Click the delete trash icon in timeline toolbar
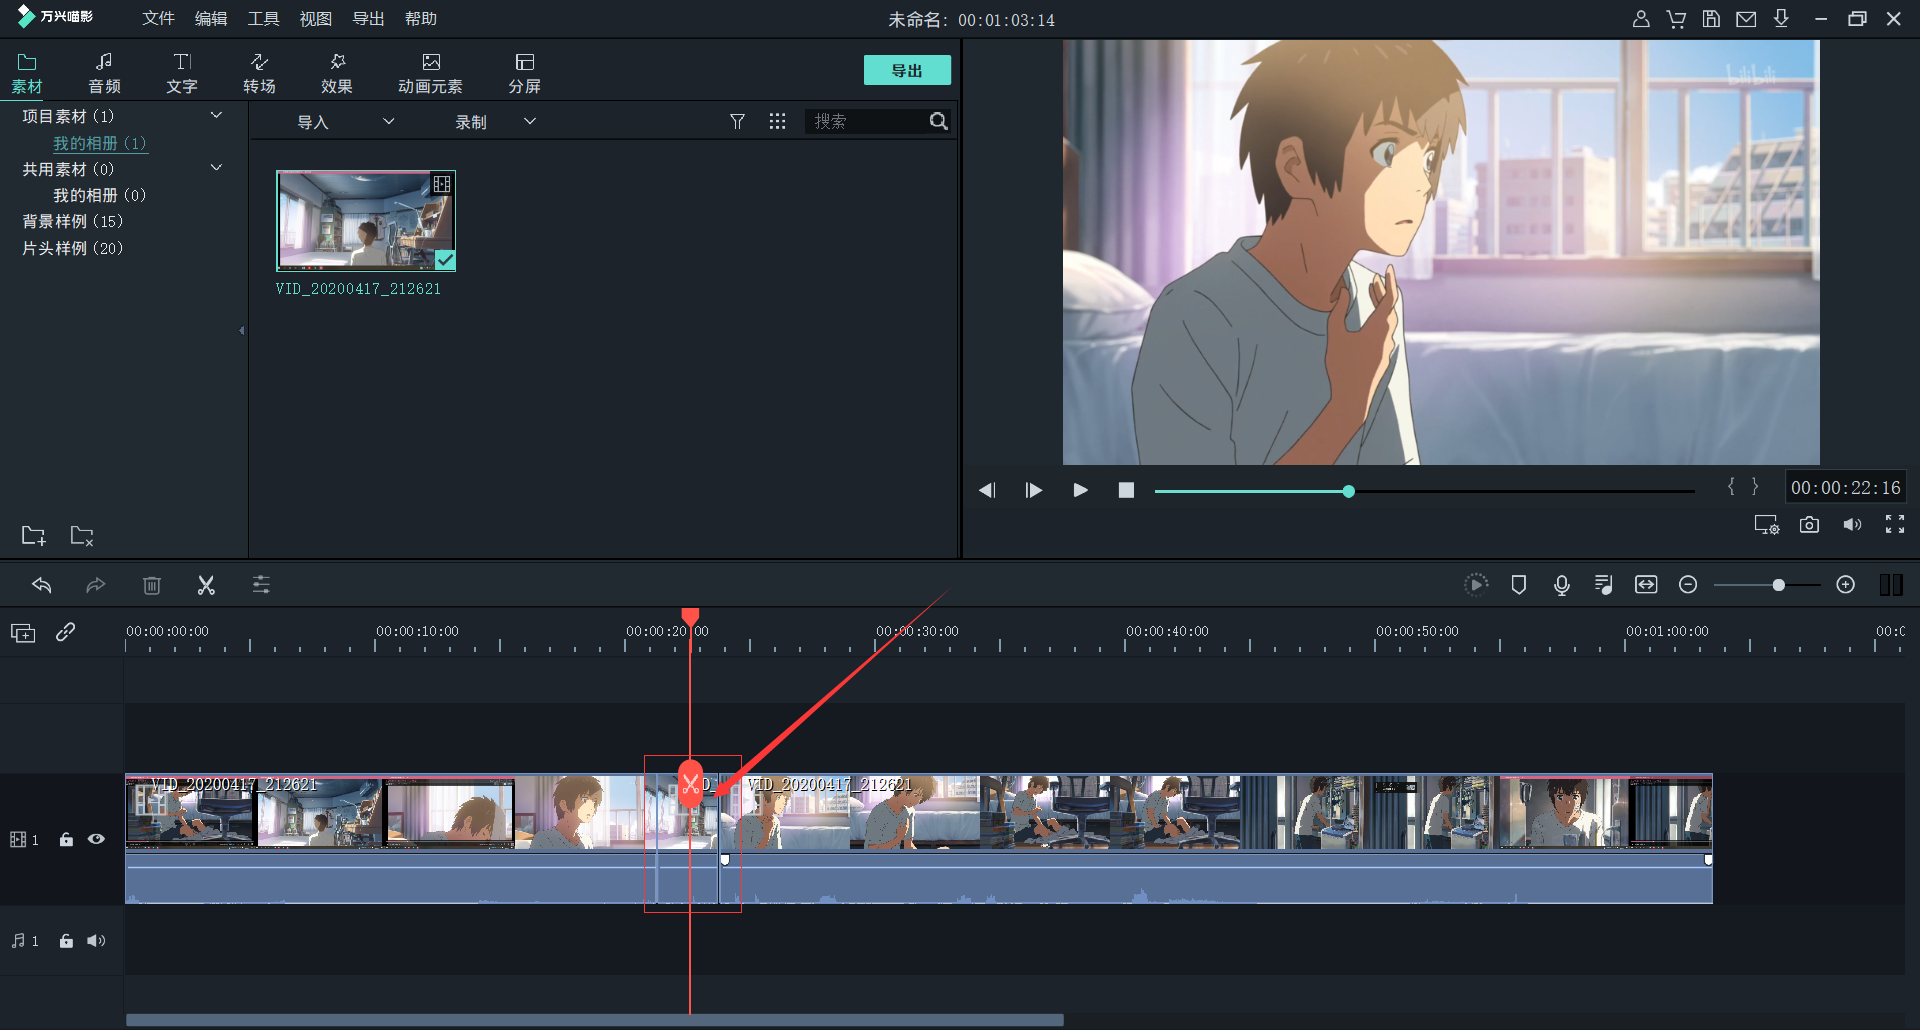Image resolution: width=1920 pixels, height=1030 pixels. [152, 585]
